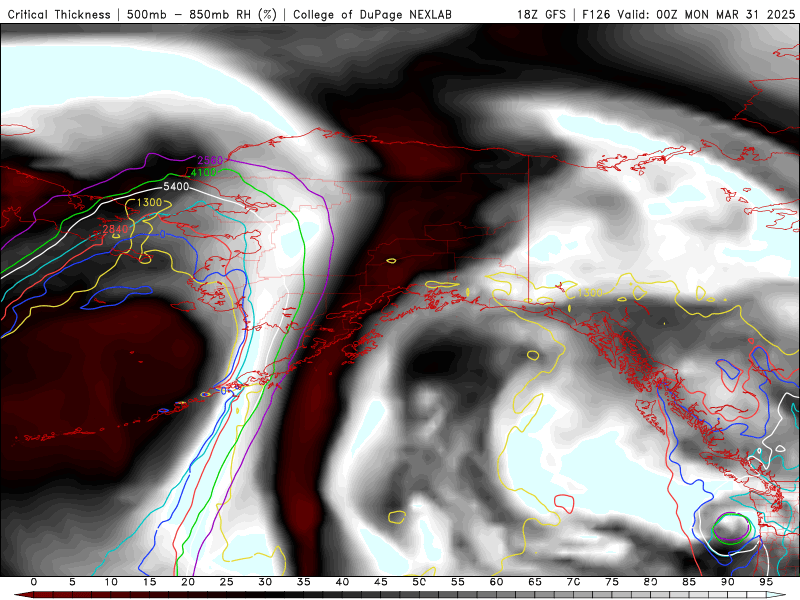Click colorbar tick label "95"
This screenshot has width=800, height=600.
pyautogui.click(x=766, y=582)
